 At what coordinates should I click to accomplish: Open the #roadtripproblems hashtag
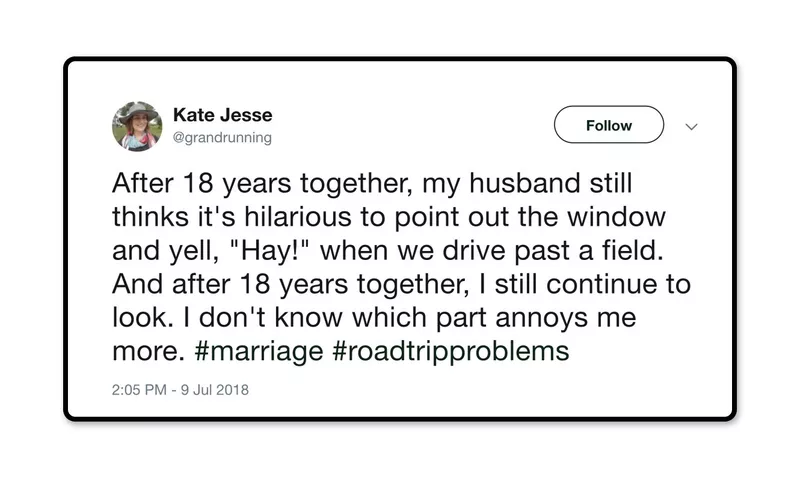tap(451, 351)
